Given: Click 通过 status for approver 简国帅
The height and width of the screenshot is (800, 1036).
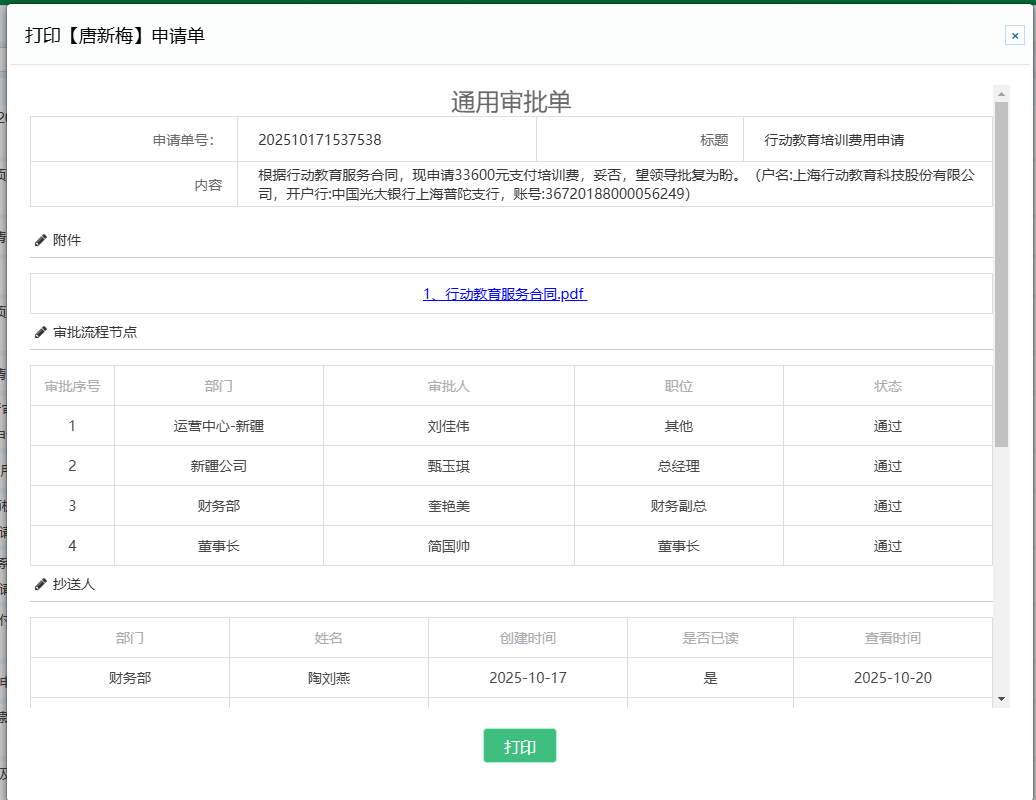Looking at the screenshot, I should click(x=887, y=546).
